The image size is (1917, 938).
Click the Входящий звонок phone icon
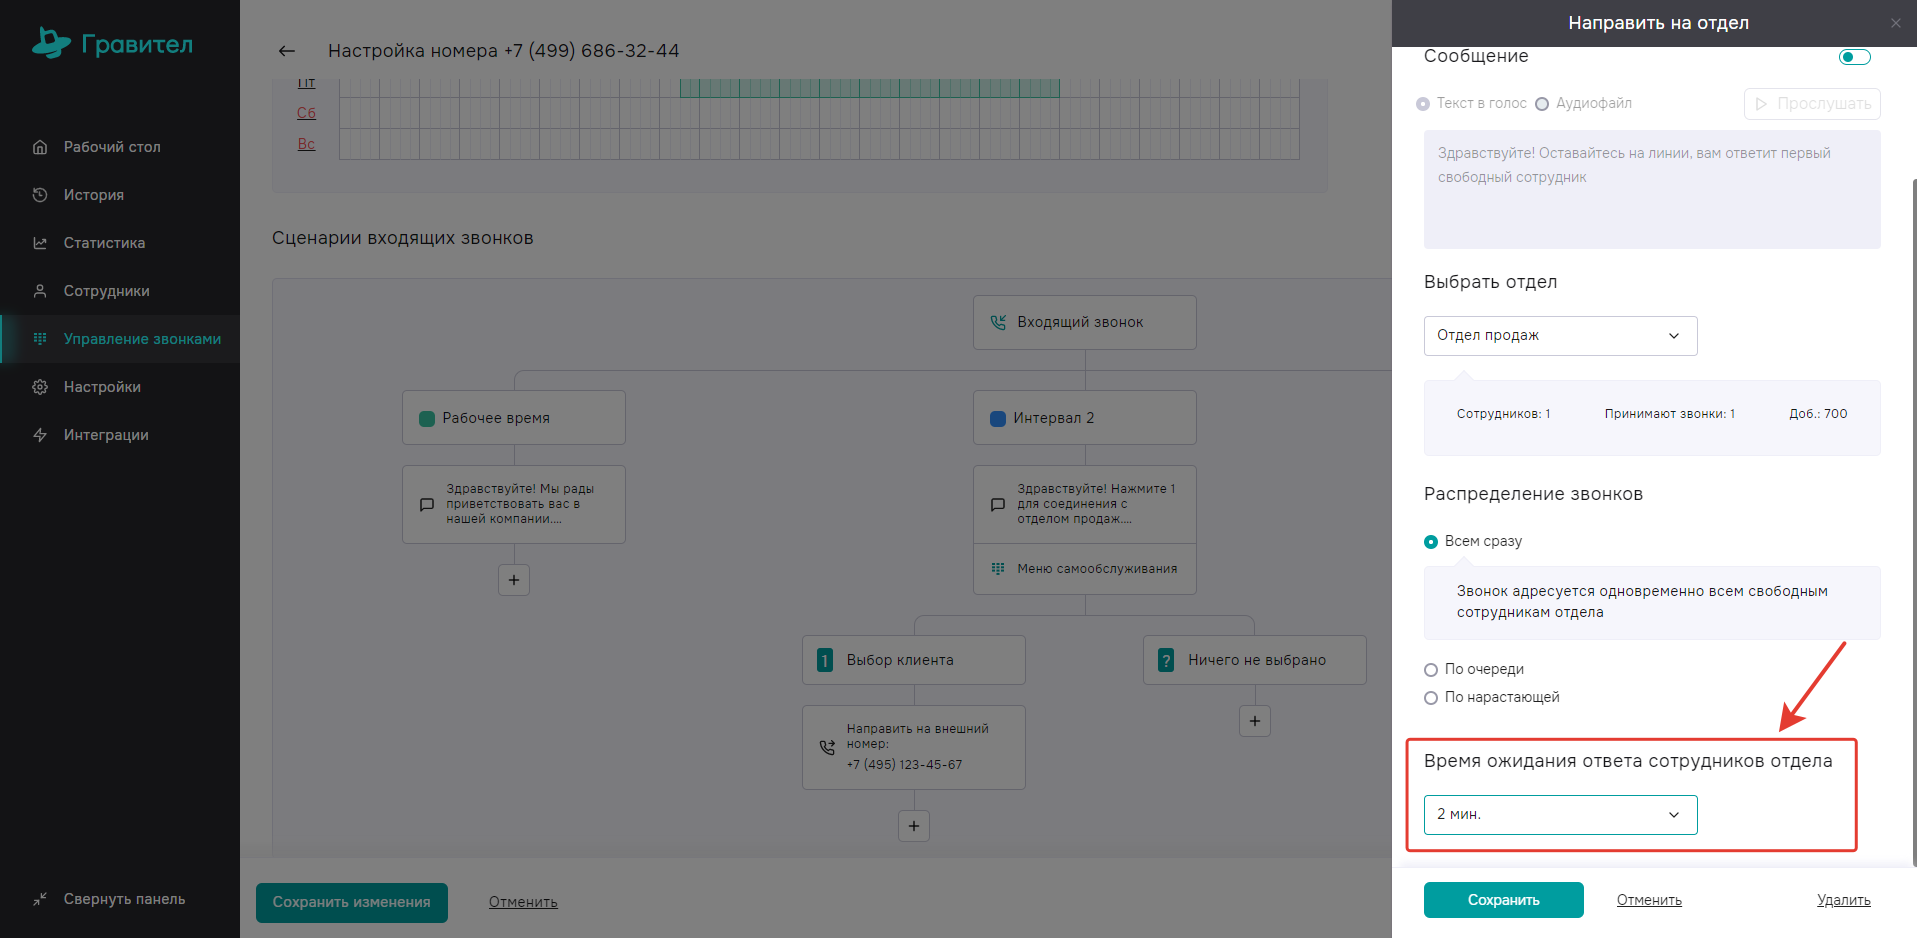point(998,322)
